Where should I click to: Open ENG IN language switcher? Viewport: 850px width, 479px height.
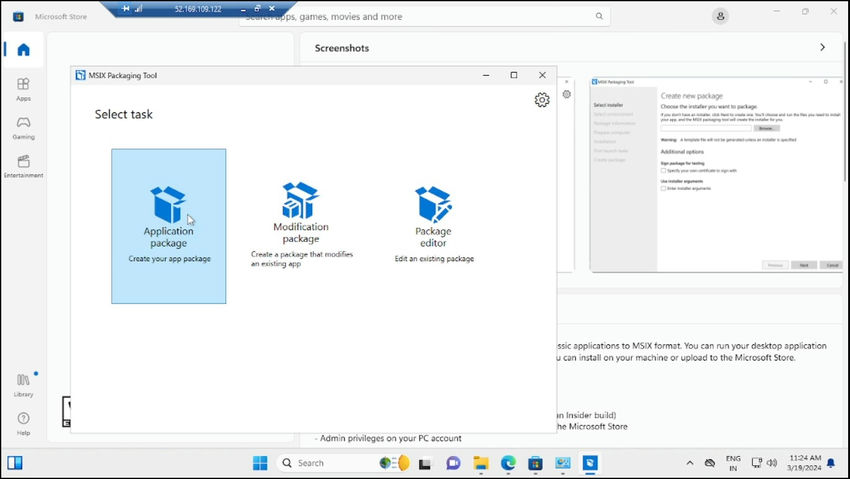coord(733,463)
